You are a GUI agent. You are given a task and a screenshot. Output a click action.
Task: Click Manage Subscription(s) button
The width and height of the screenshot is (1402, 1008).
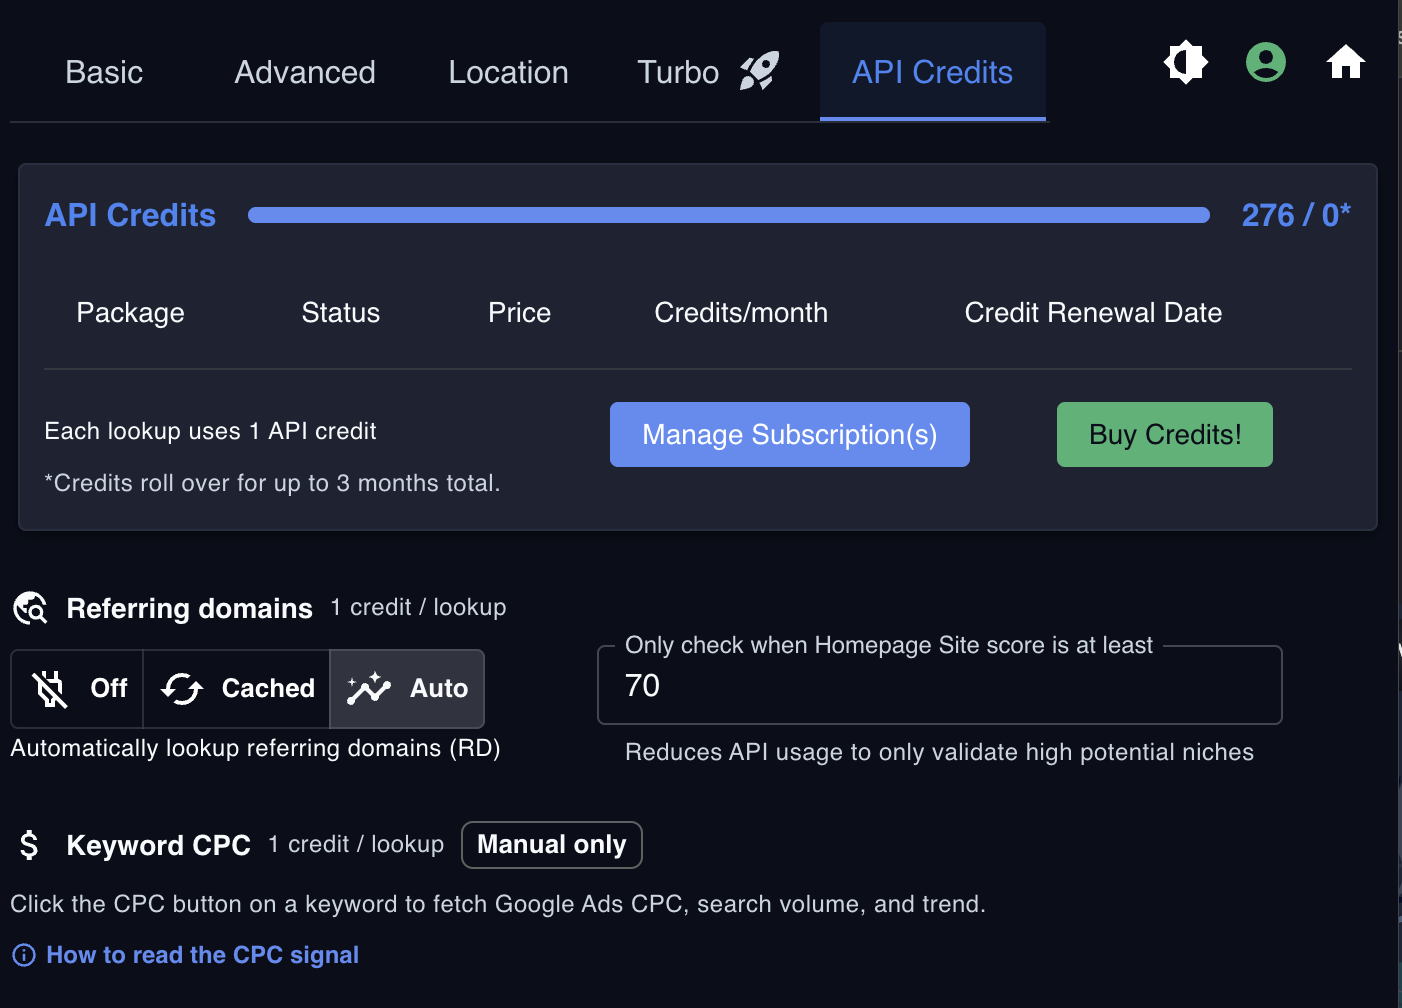pyautogui.click(x=790, y=435)
